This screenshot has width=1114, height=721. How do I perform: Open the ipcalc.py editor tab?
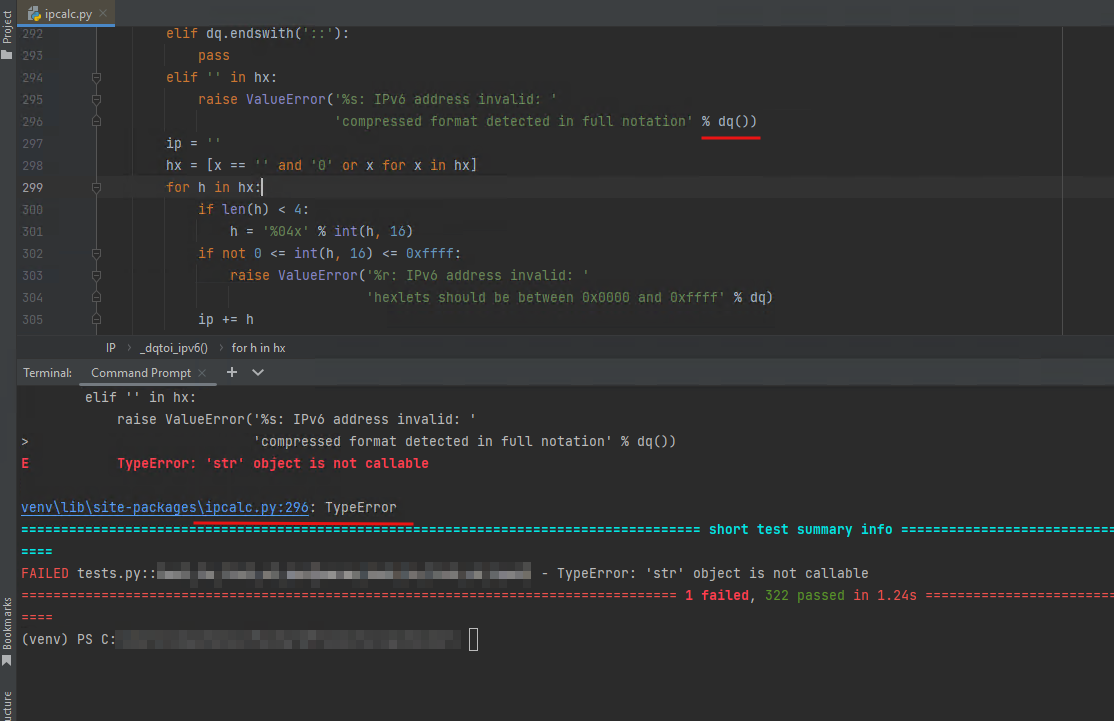click(67, 13)
